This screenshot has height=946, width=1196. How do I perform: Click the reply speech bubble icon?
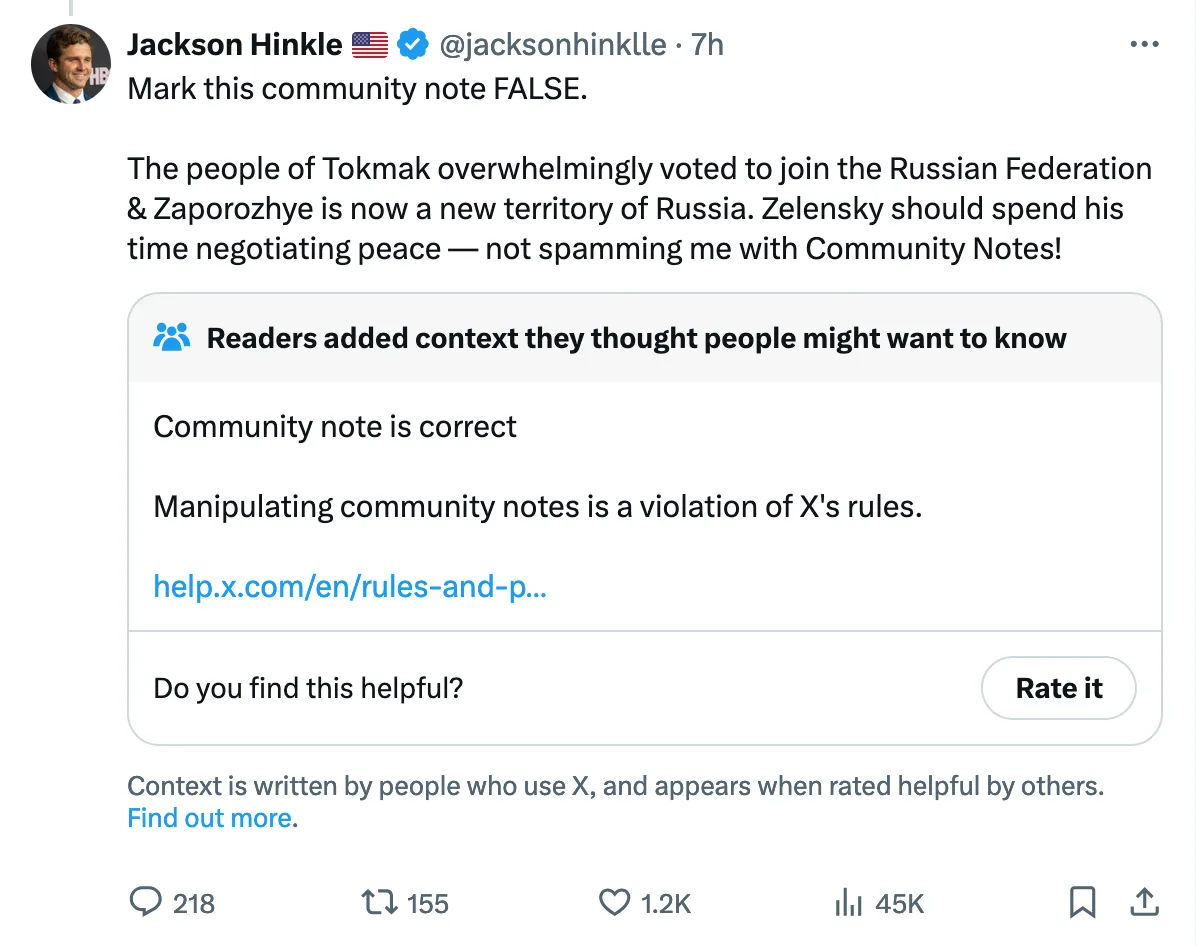146,903
